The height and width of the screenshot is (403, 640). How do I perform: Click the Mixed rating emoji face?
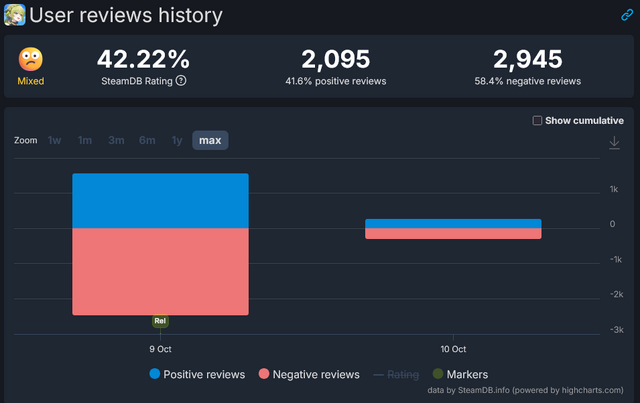click(31, 60)
